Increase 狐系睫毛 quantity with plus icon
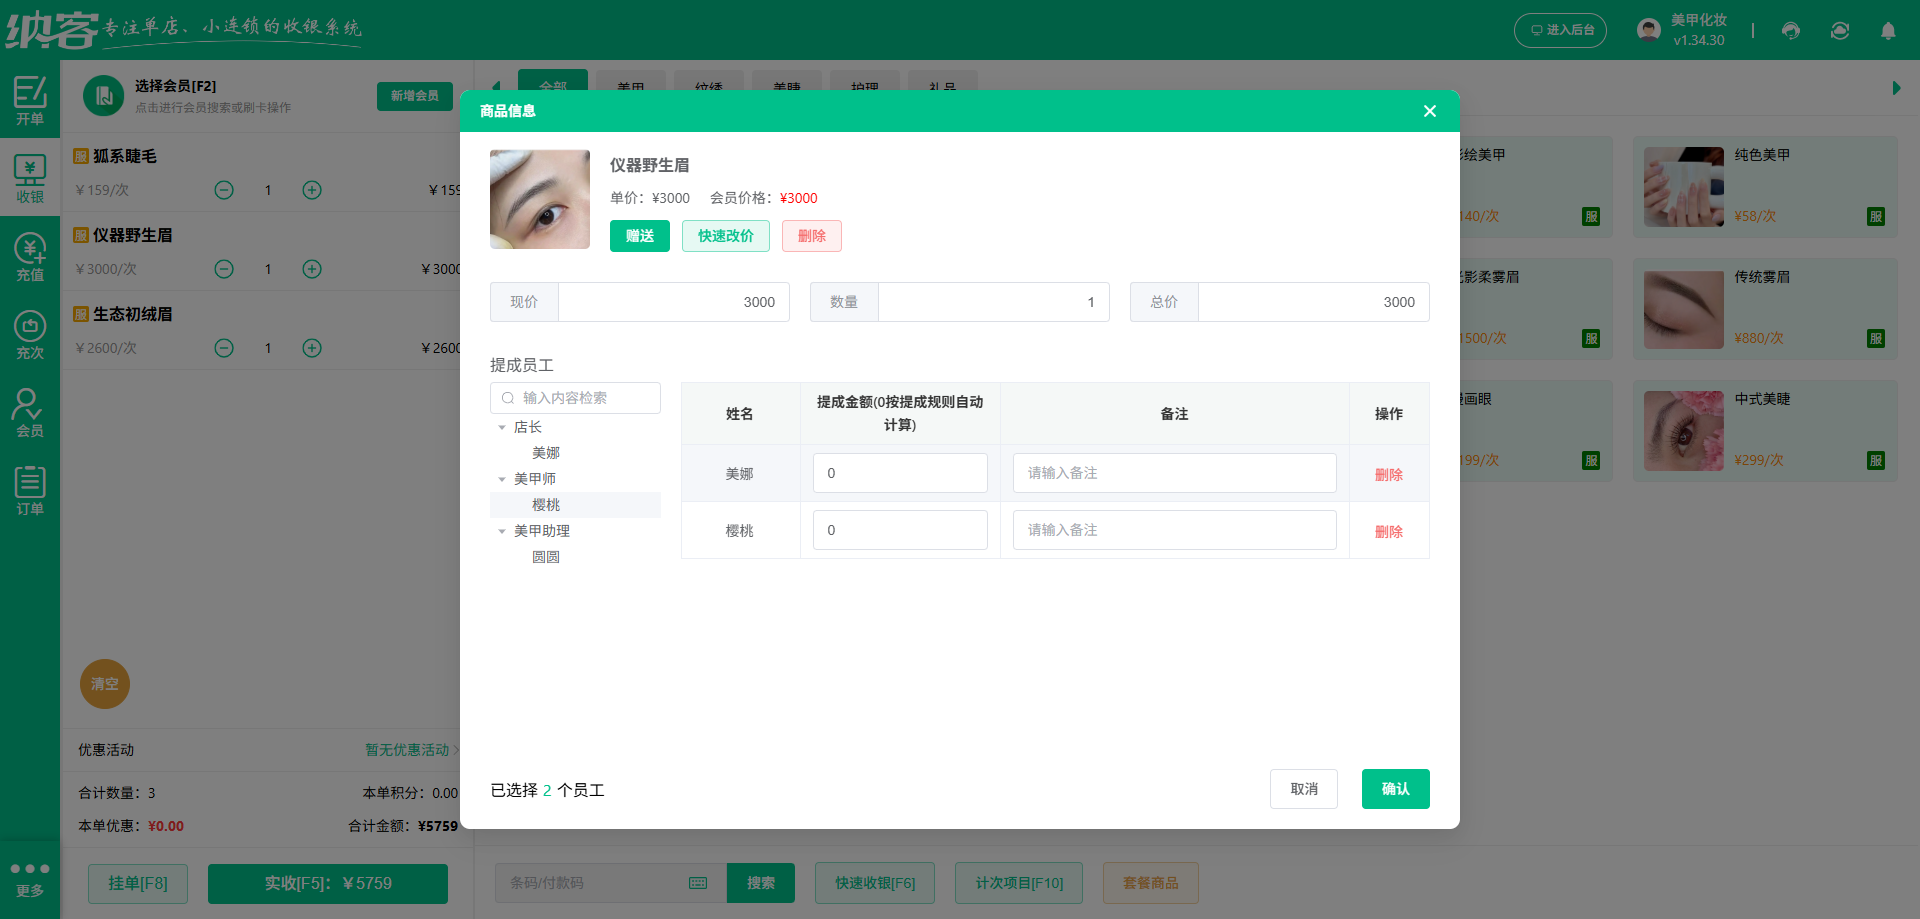This screenshot has width=1920, height=919. (311, 189)
